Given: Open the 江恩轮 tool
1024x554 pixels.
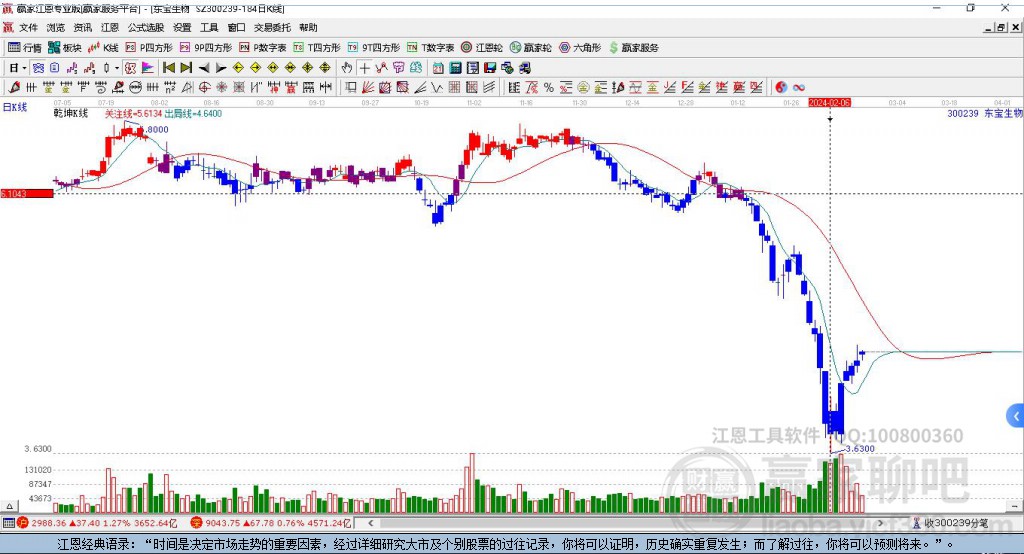Looking at the screenshot, I should pyautogui.click(x=482, y=48).
